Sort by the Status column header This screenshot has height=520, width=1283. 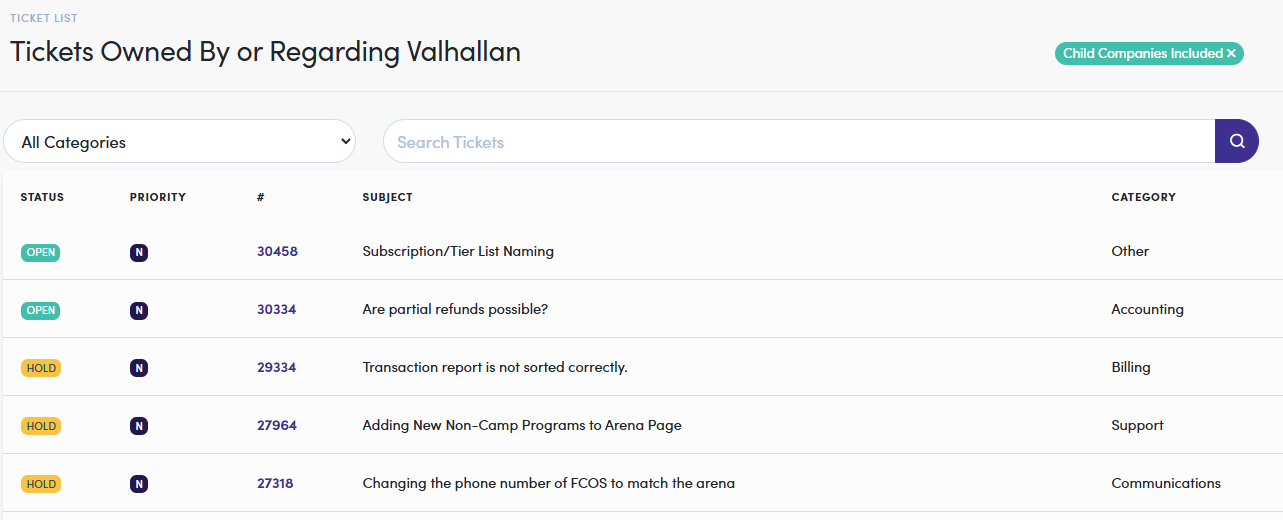[x=42, y=198]
